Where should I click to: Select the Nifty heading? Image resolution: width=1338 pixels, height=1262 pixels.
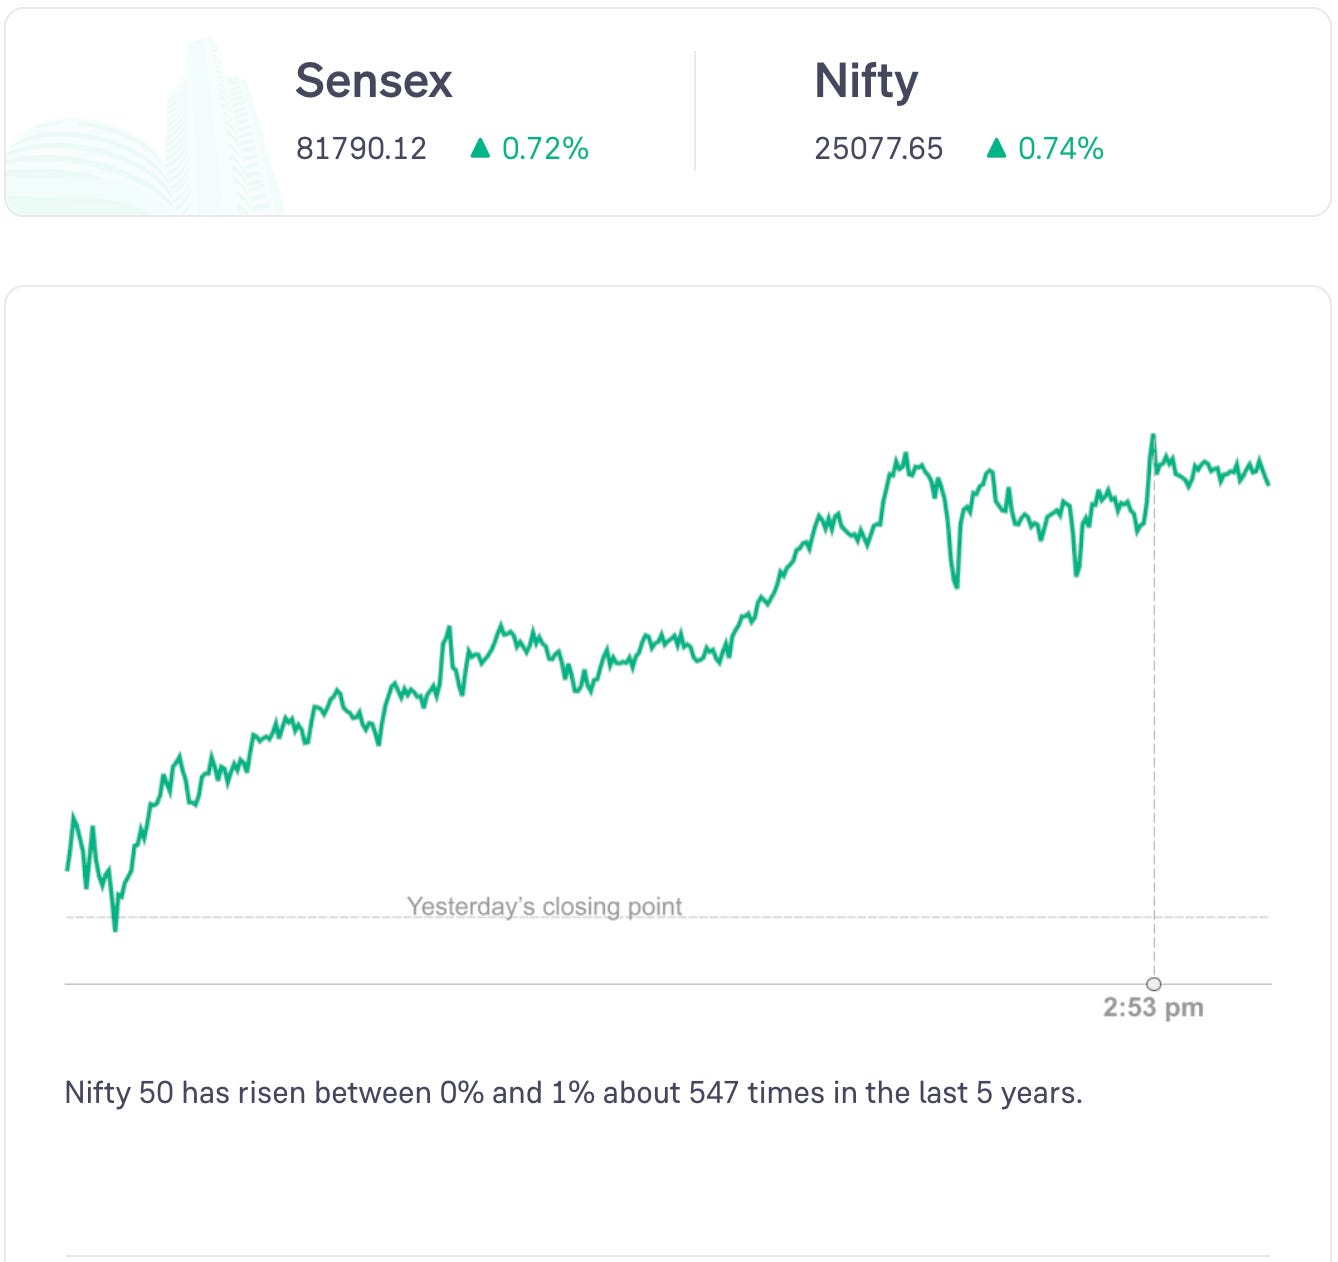tap(866, 81)
